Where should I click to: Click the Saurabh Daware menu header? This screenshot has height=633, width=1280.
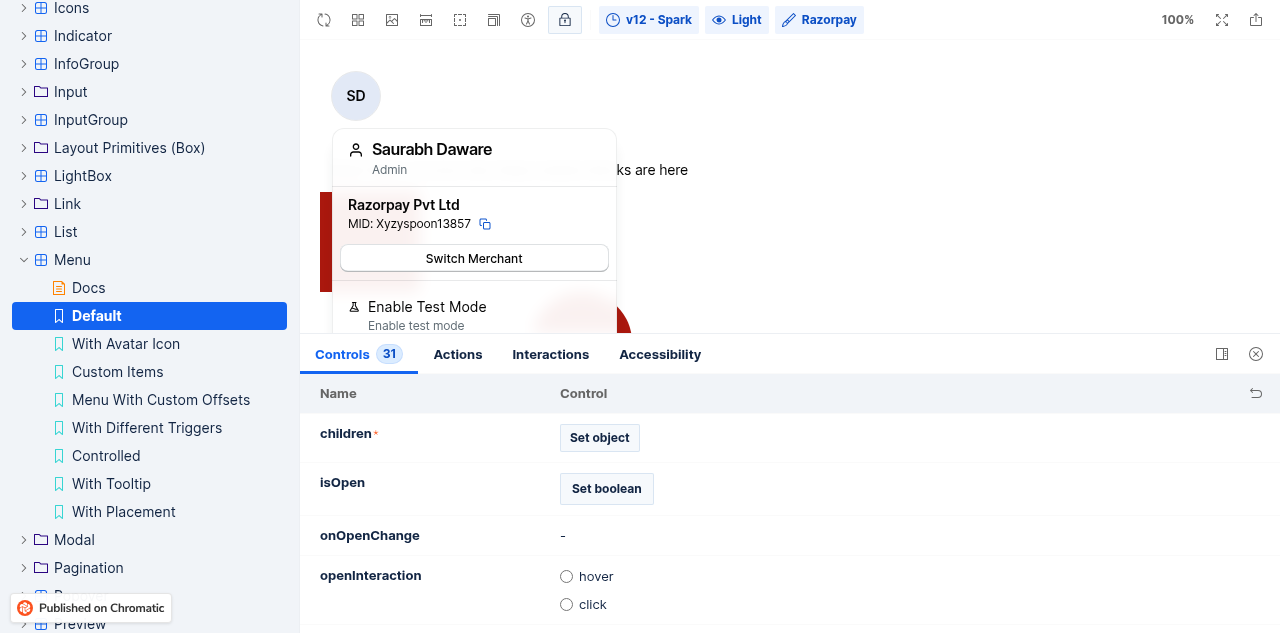[474, 158]
